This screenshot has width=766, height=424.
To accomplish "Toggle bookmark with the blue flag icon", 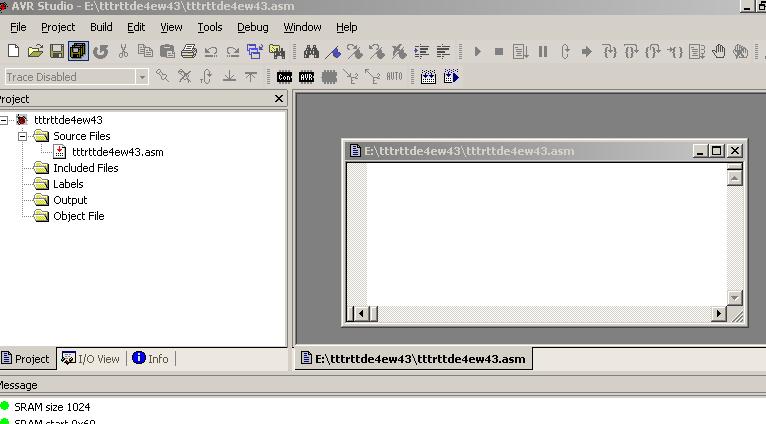I will click(x=333, y=51).
